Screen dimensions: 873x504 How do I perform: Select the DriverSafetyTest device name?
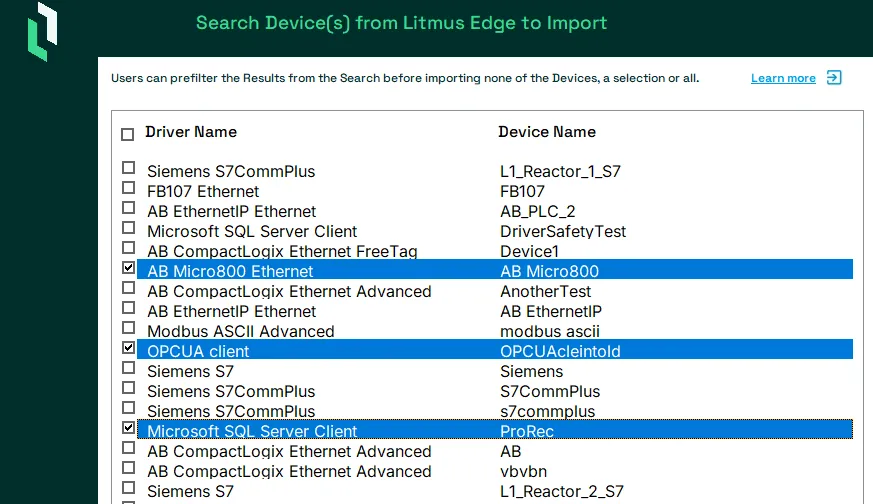click(x=563, y=232)
